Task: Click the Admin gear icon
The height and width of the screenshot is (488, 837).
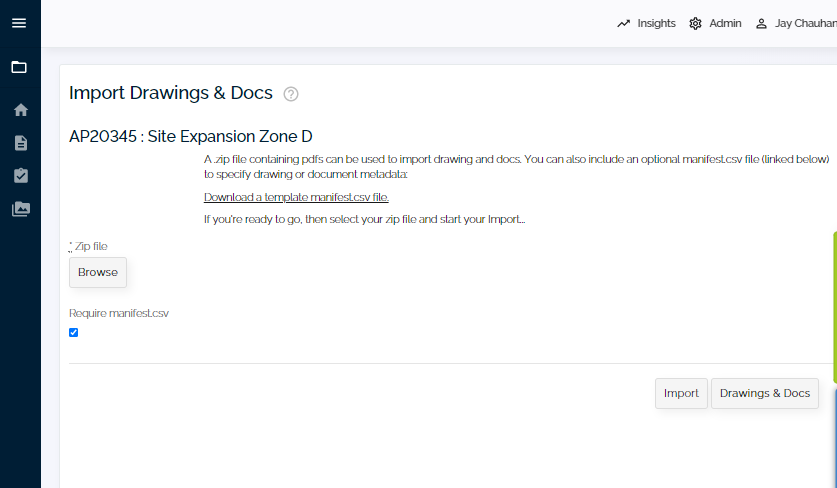Action: [x=695, y=23]
